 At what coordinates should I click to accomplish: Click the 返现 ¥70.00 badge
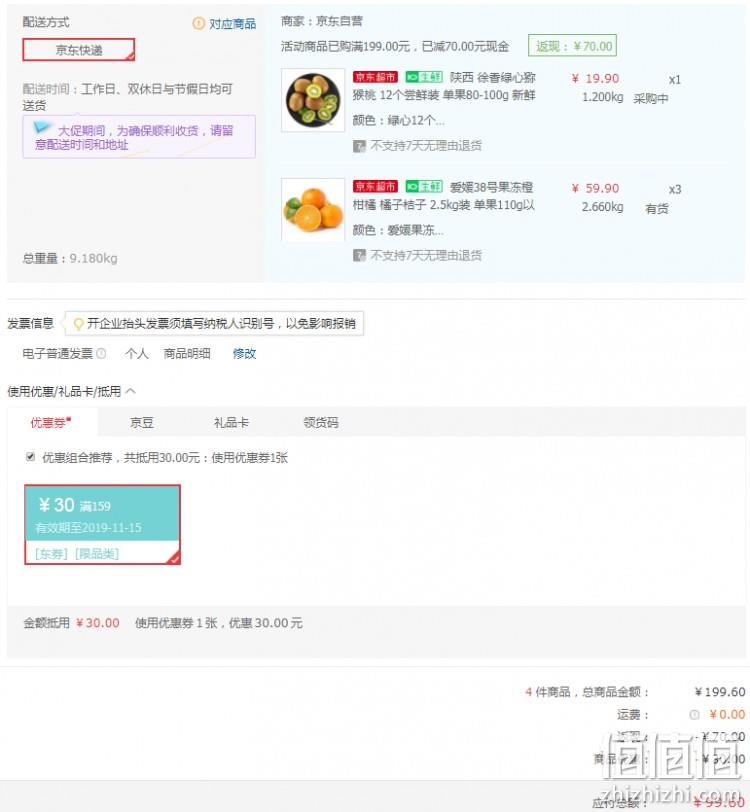tap(572, 46)
